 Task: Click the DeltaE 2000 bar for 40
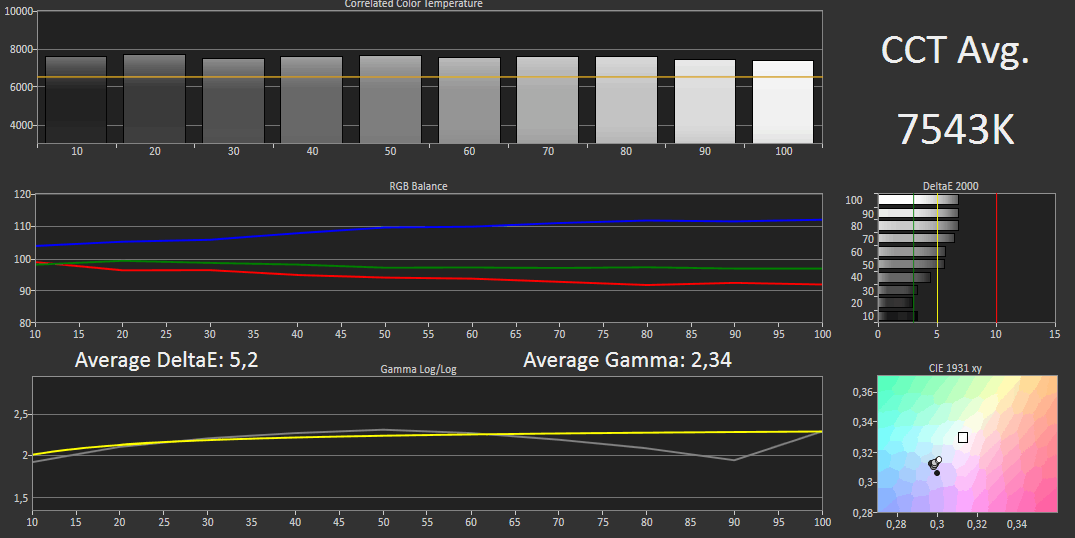click(904, 277)
